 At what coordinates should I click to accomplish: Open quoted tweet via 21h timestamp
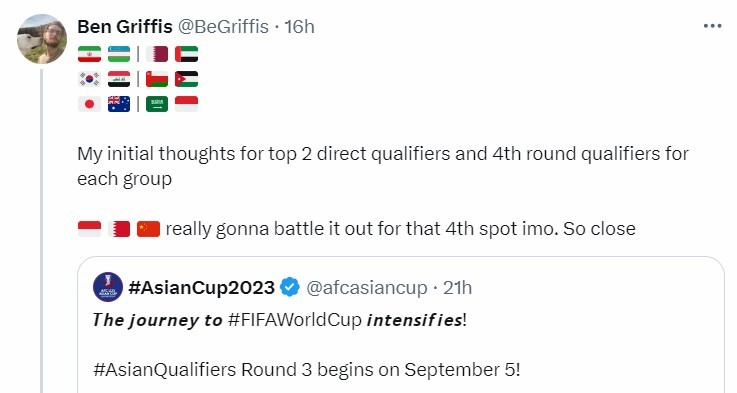(458, 287)
